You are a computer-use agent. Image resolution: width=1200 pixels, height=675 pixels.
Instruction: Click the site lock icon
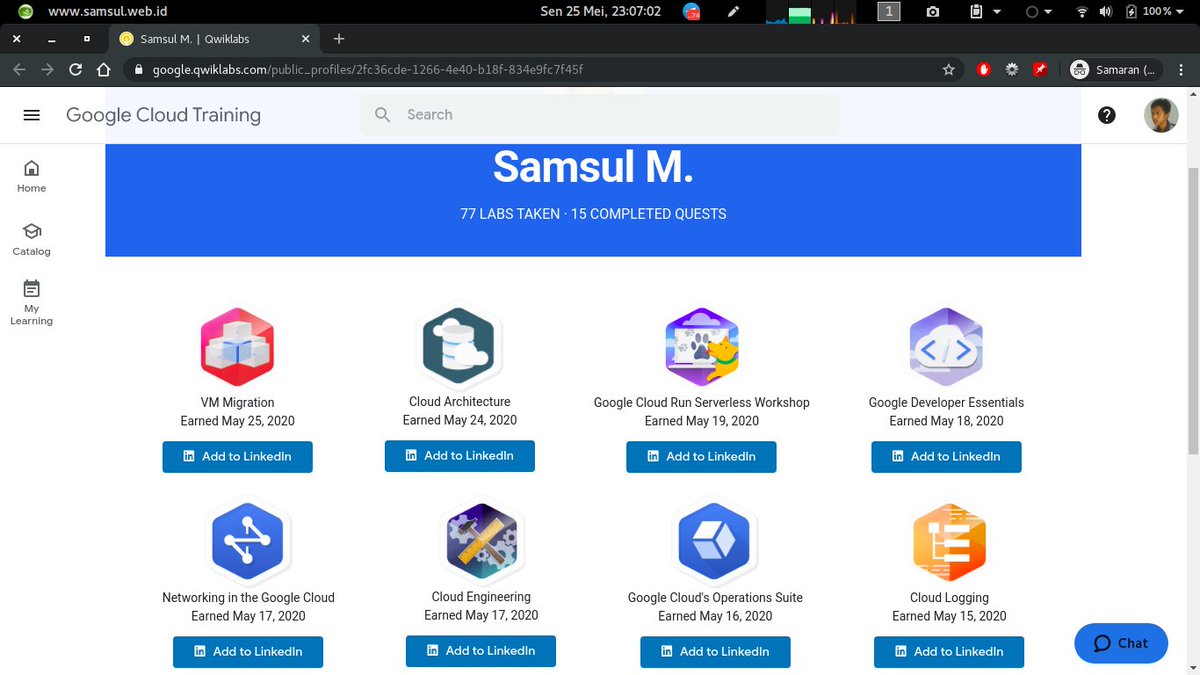[138, 70]
